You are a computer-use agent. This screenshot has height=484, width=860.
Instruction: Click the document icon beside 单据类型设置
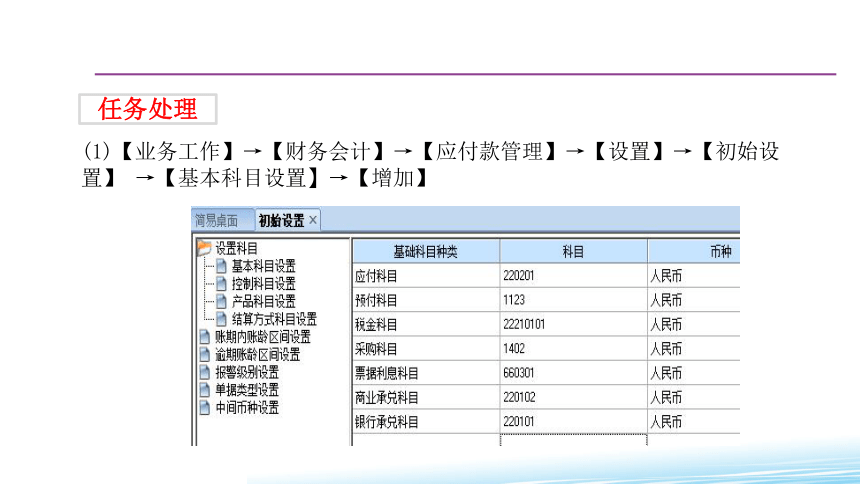(x=205, y=390)
